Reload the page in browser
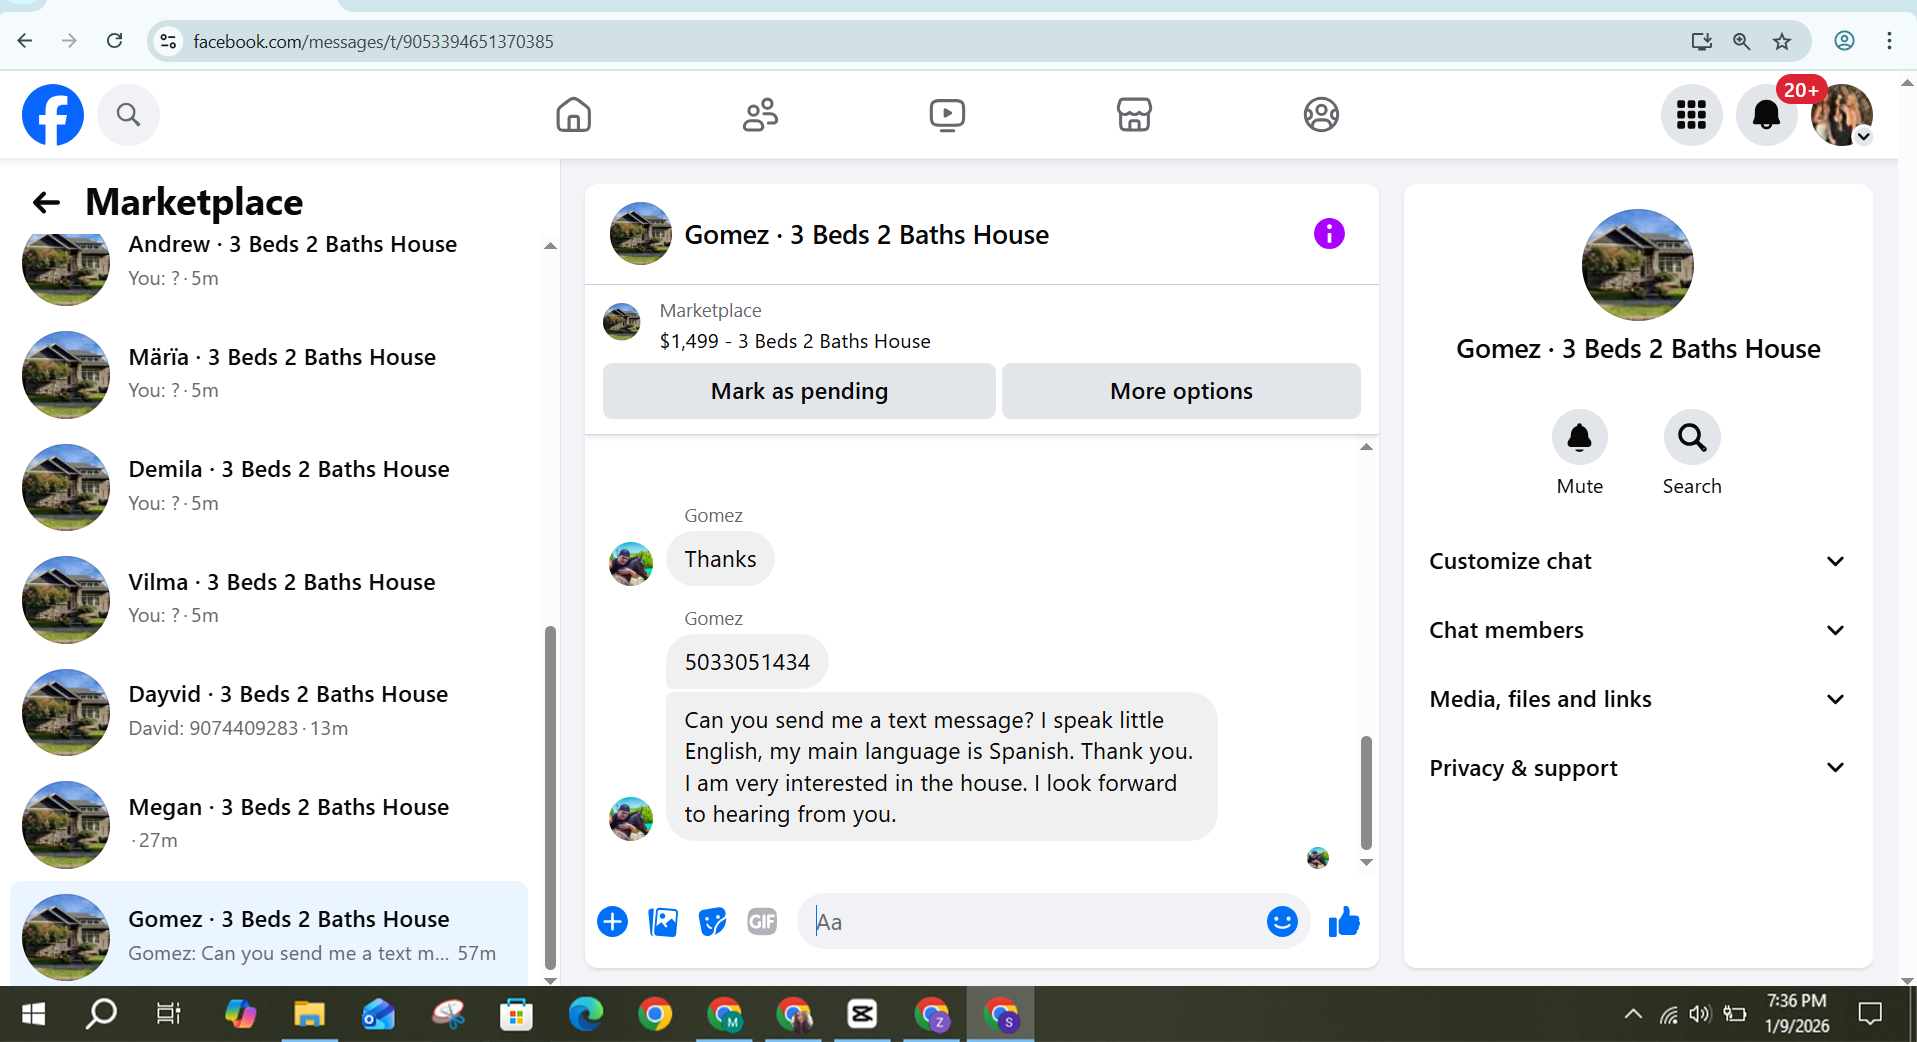 [x=115, y=41]
